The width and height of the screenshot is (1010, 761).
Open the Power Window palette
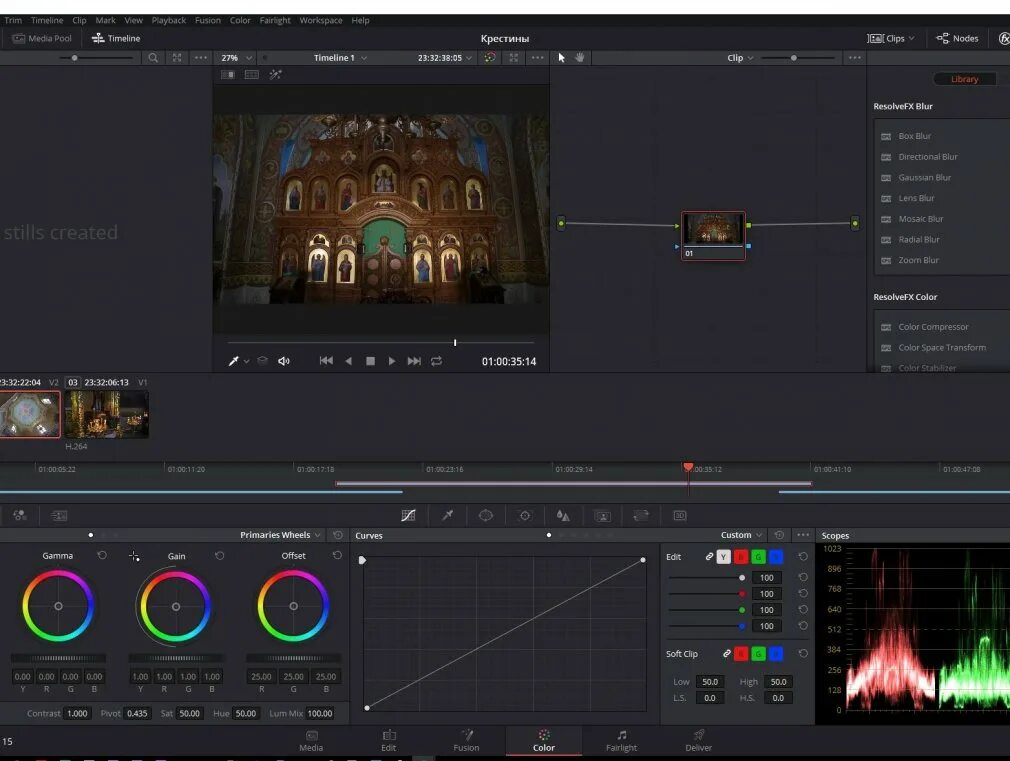coord(486,515)
